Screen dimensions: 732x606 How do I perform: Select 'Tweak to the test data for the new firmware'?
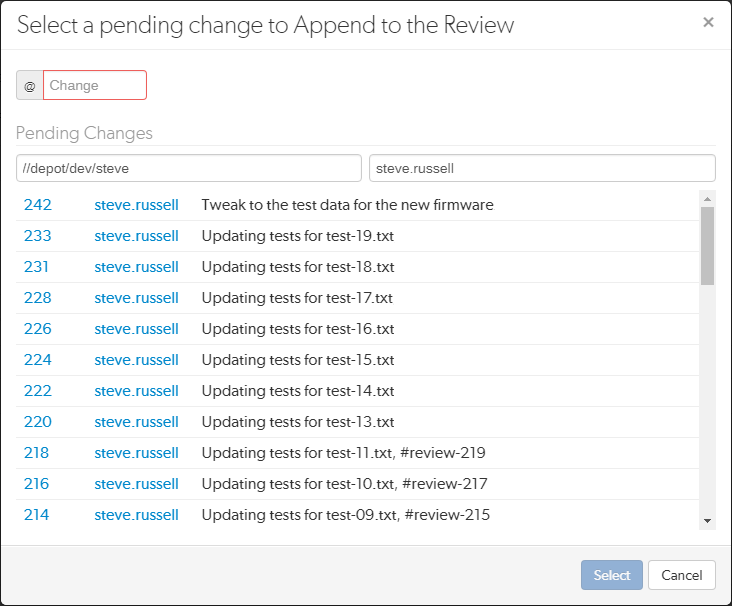point(348,204)
